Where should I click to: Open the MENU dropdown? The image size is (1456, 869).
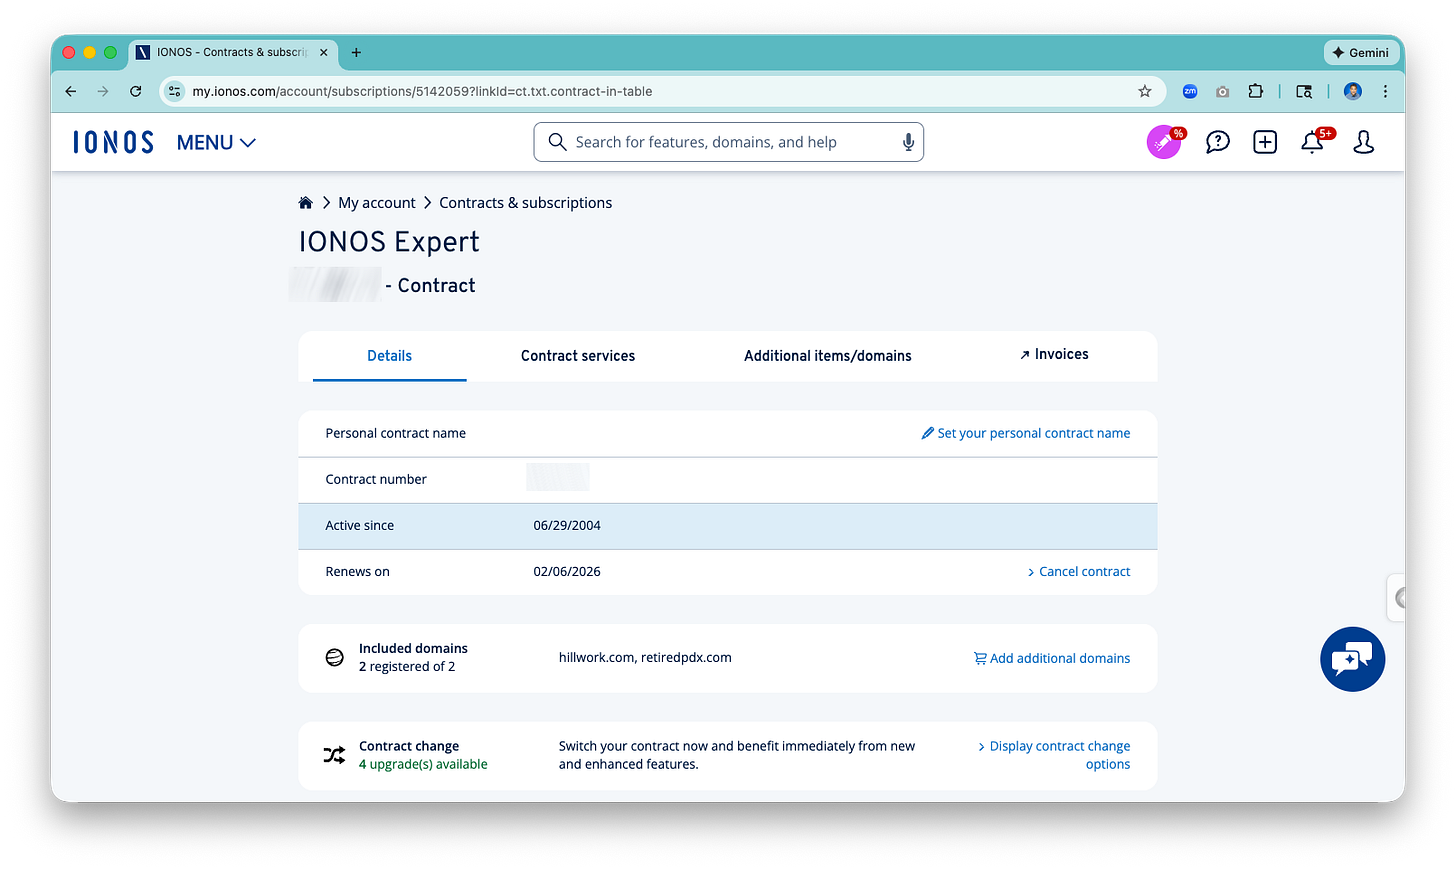point(216,143)
